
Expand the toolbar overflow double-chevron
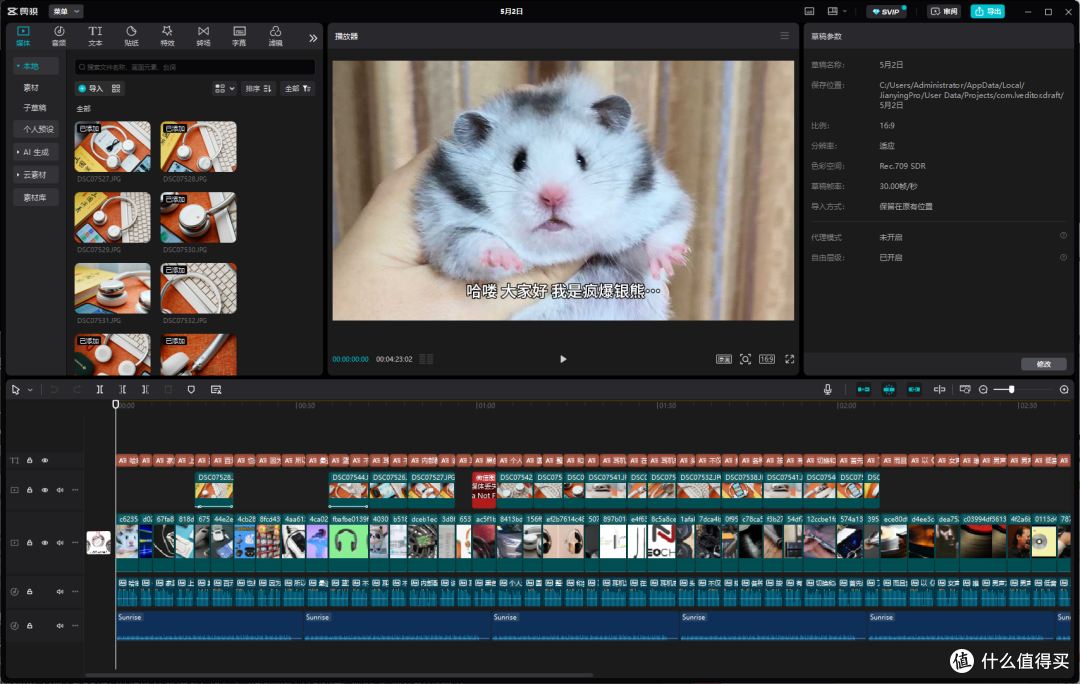click(313, 38)
